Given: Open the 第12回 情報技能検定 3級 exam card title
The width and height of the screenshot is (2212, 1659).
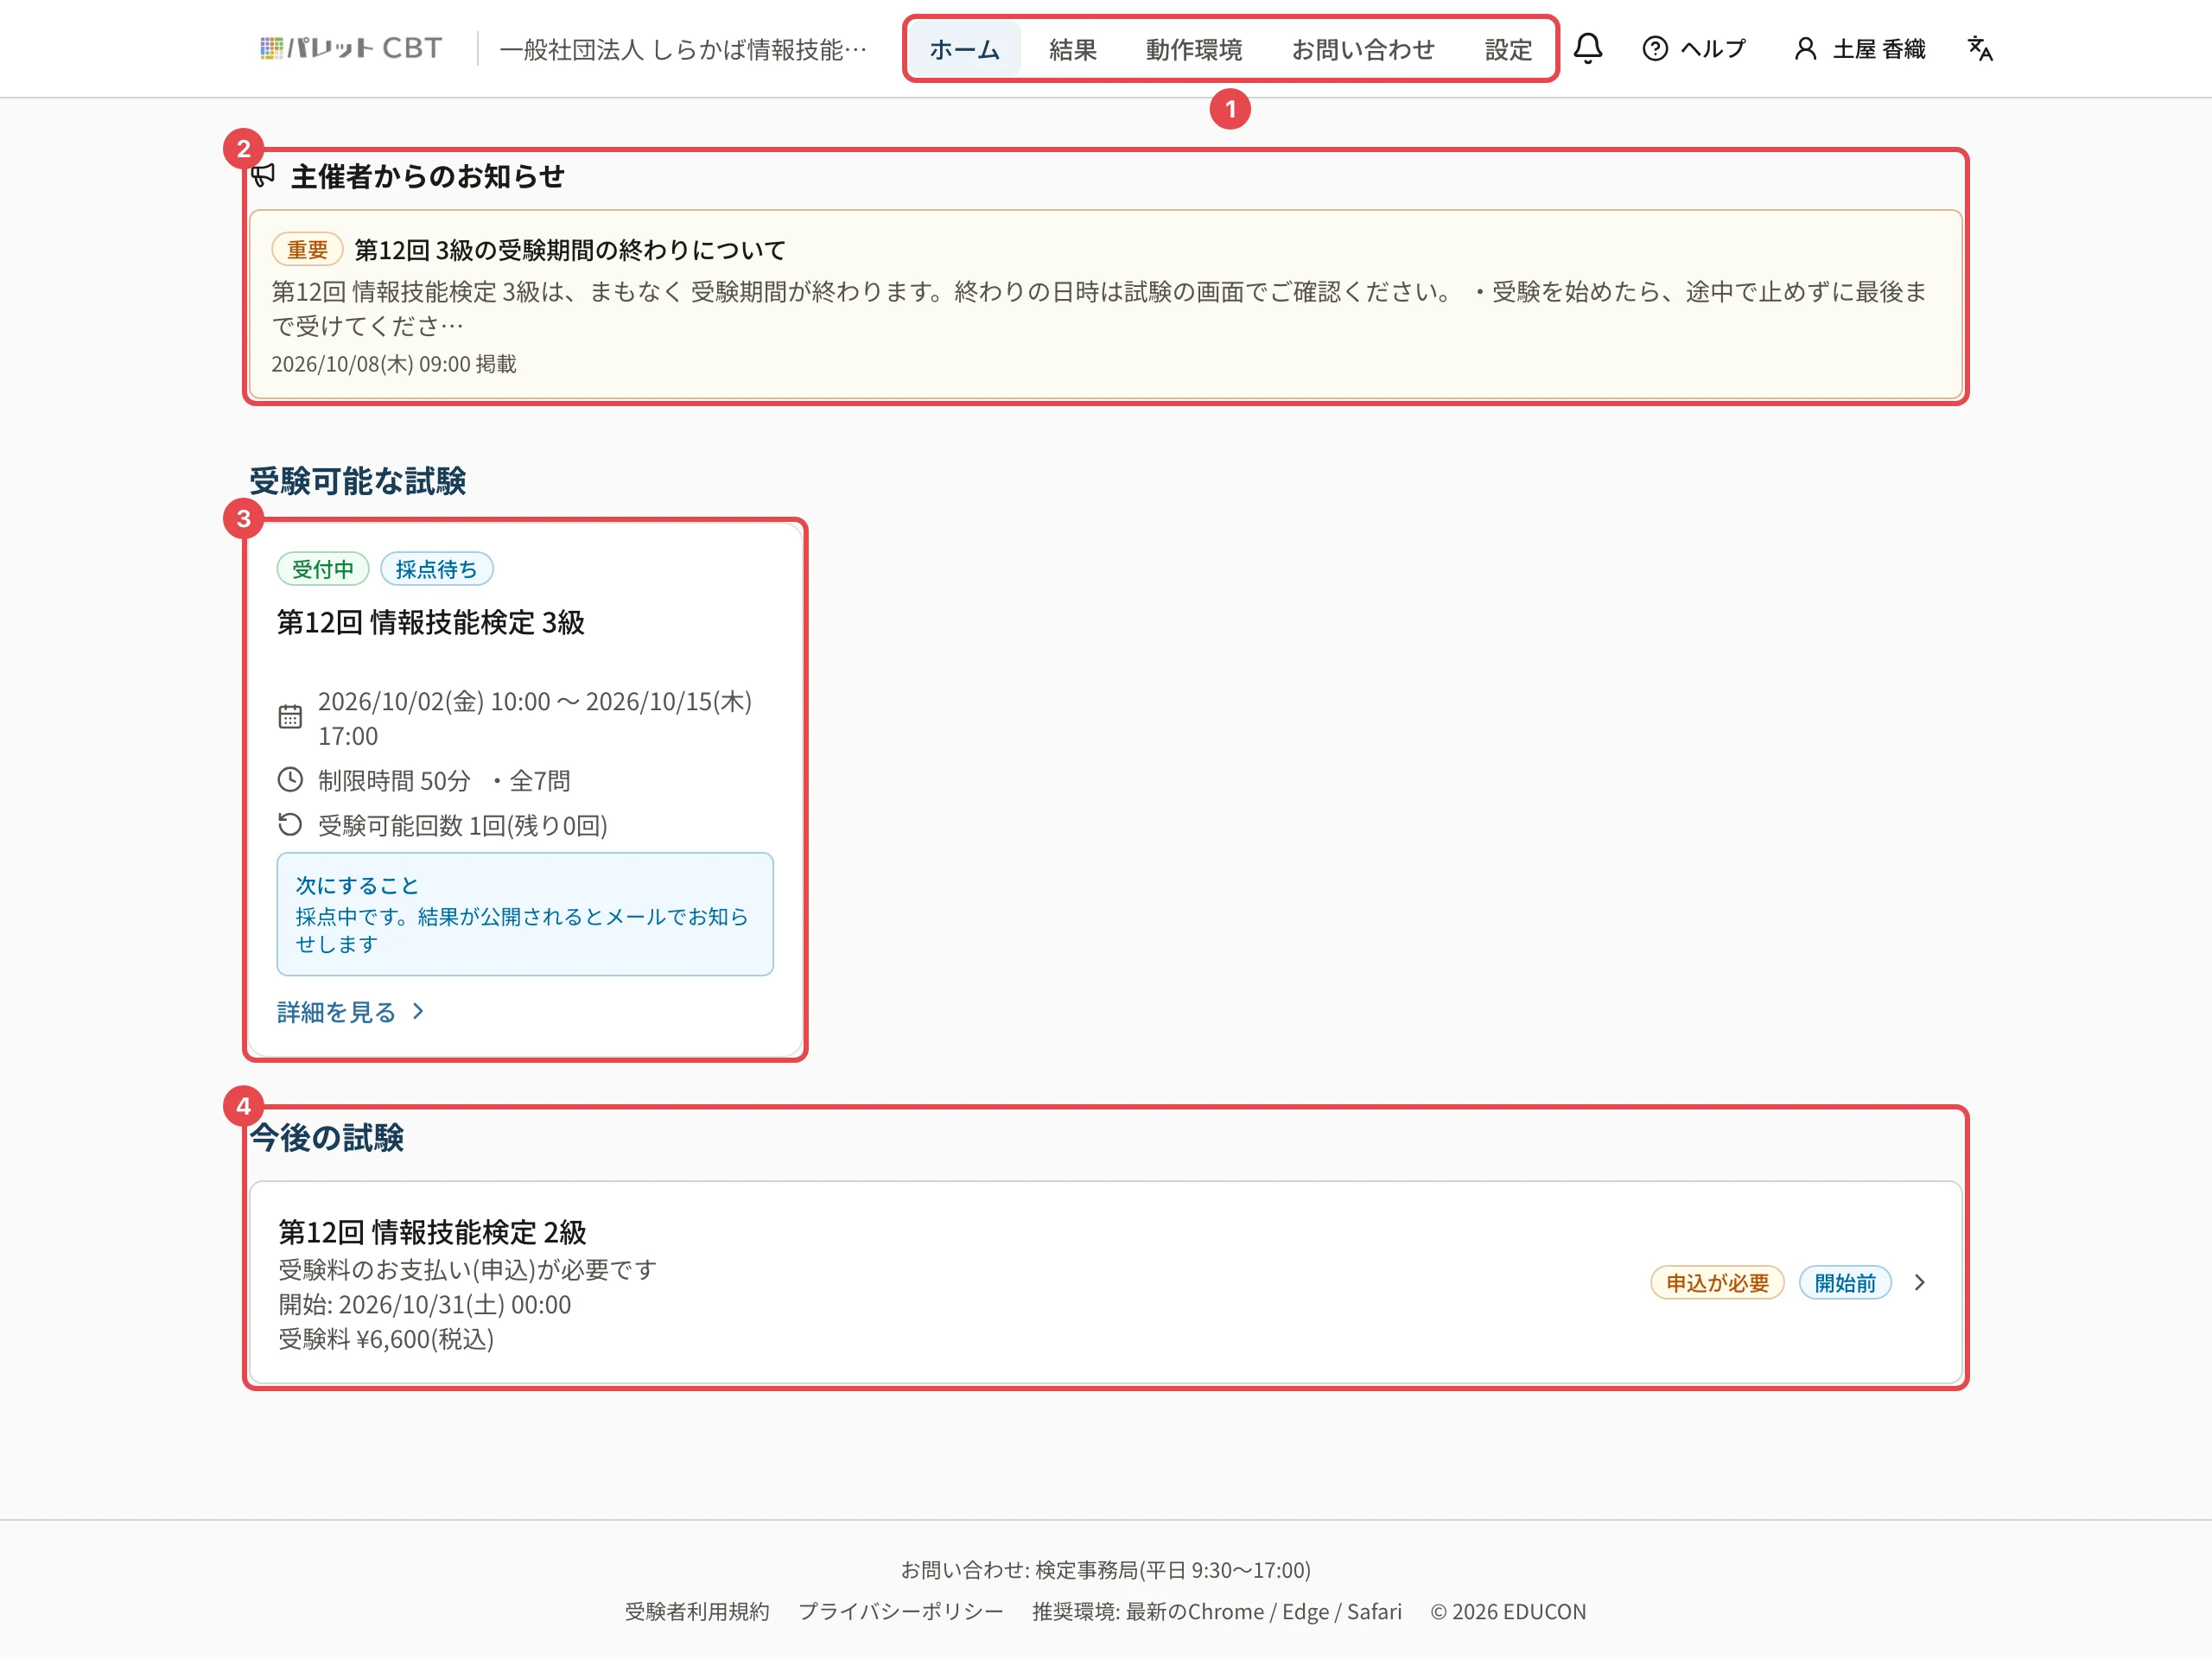Looking at the screenshot, I should [430, 622].
